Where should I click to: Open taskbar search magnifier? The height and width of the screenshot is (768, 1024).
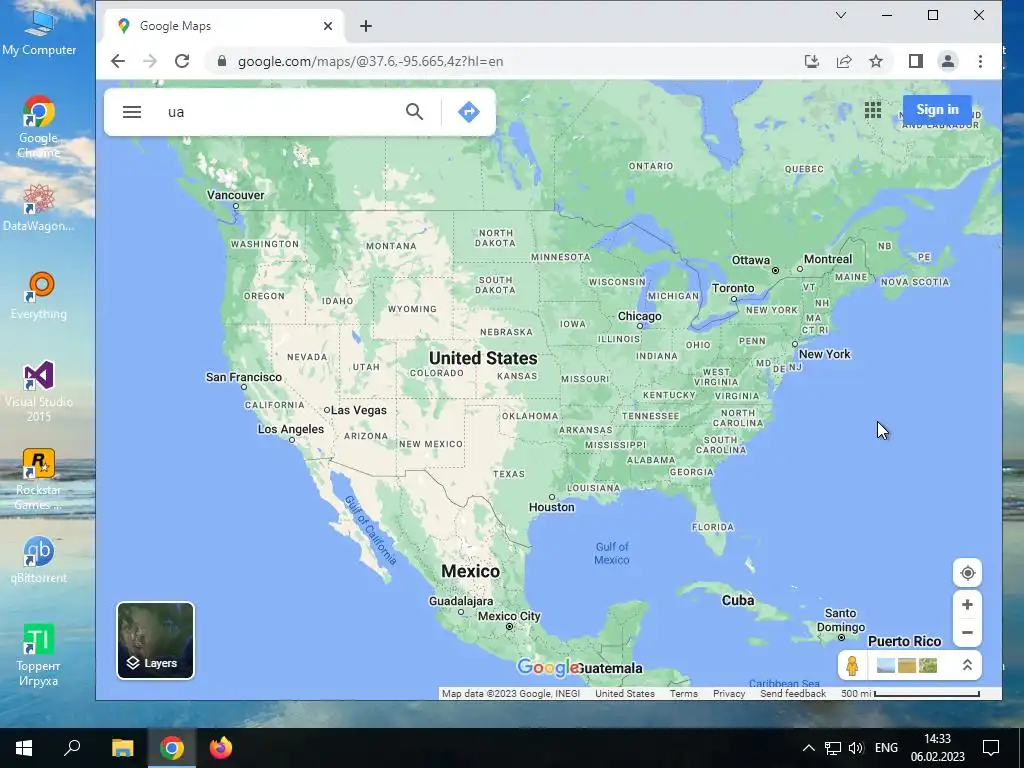(x=72, y=748)
